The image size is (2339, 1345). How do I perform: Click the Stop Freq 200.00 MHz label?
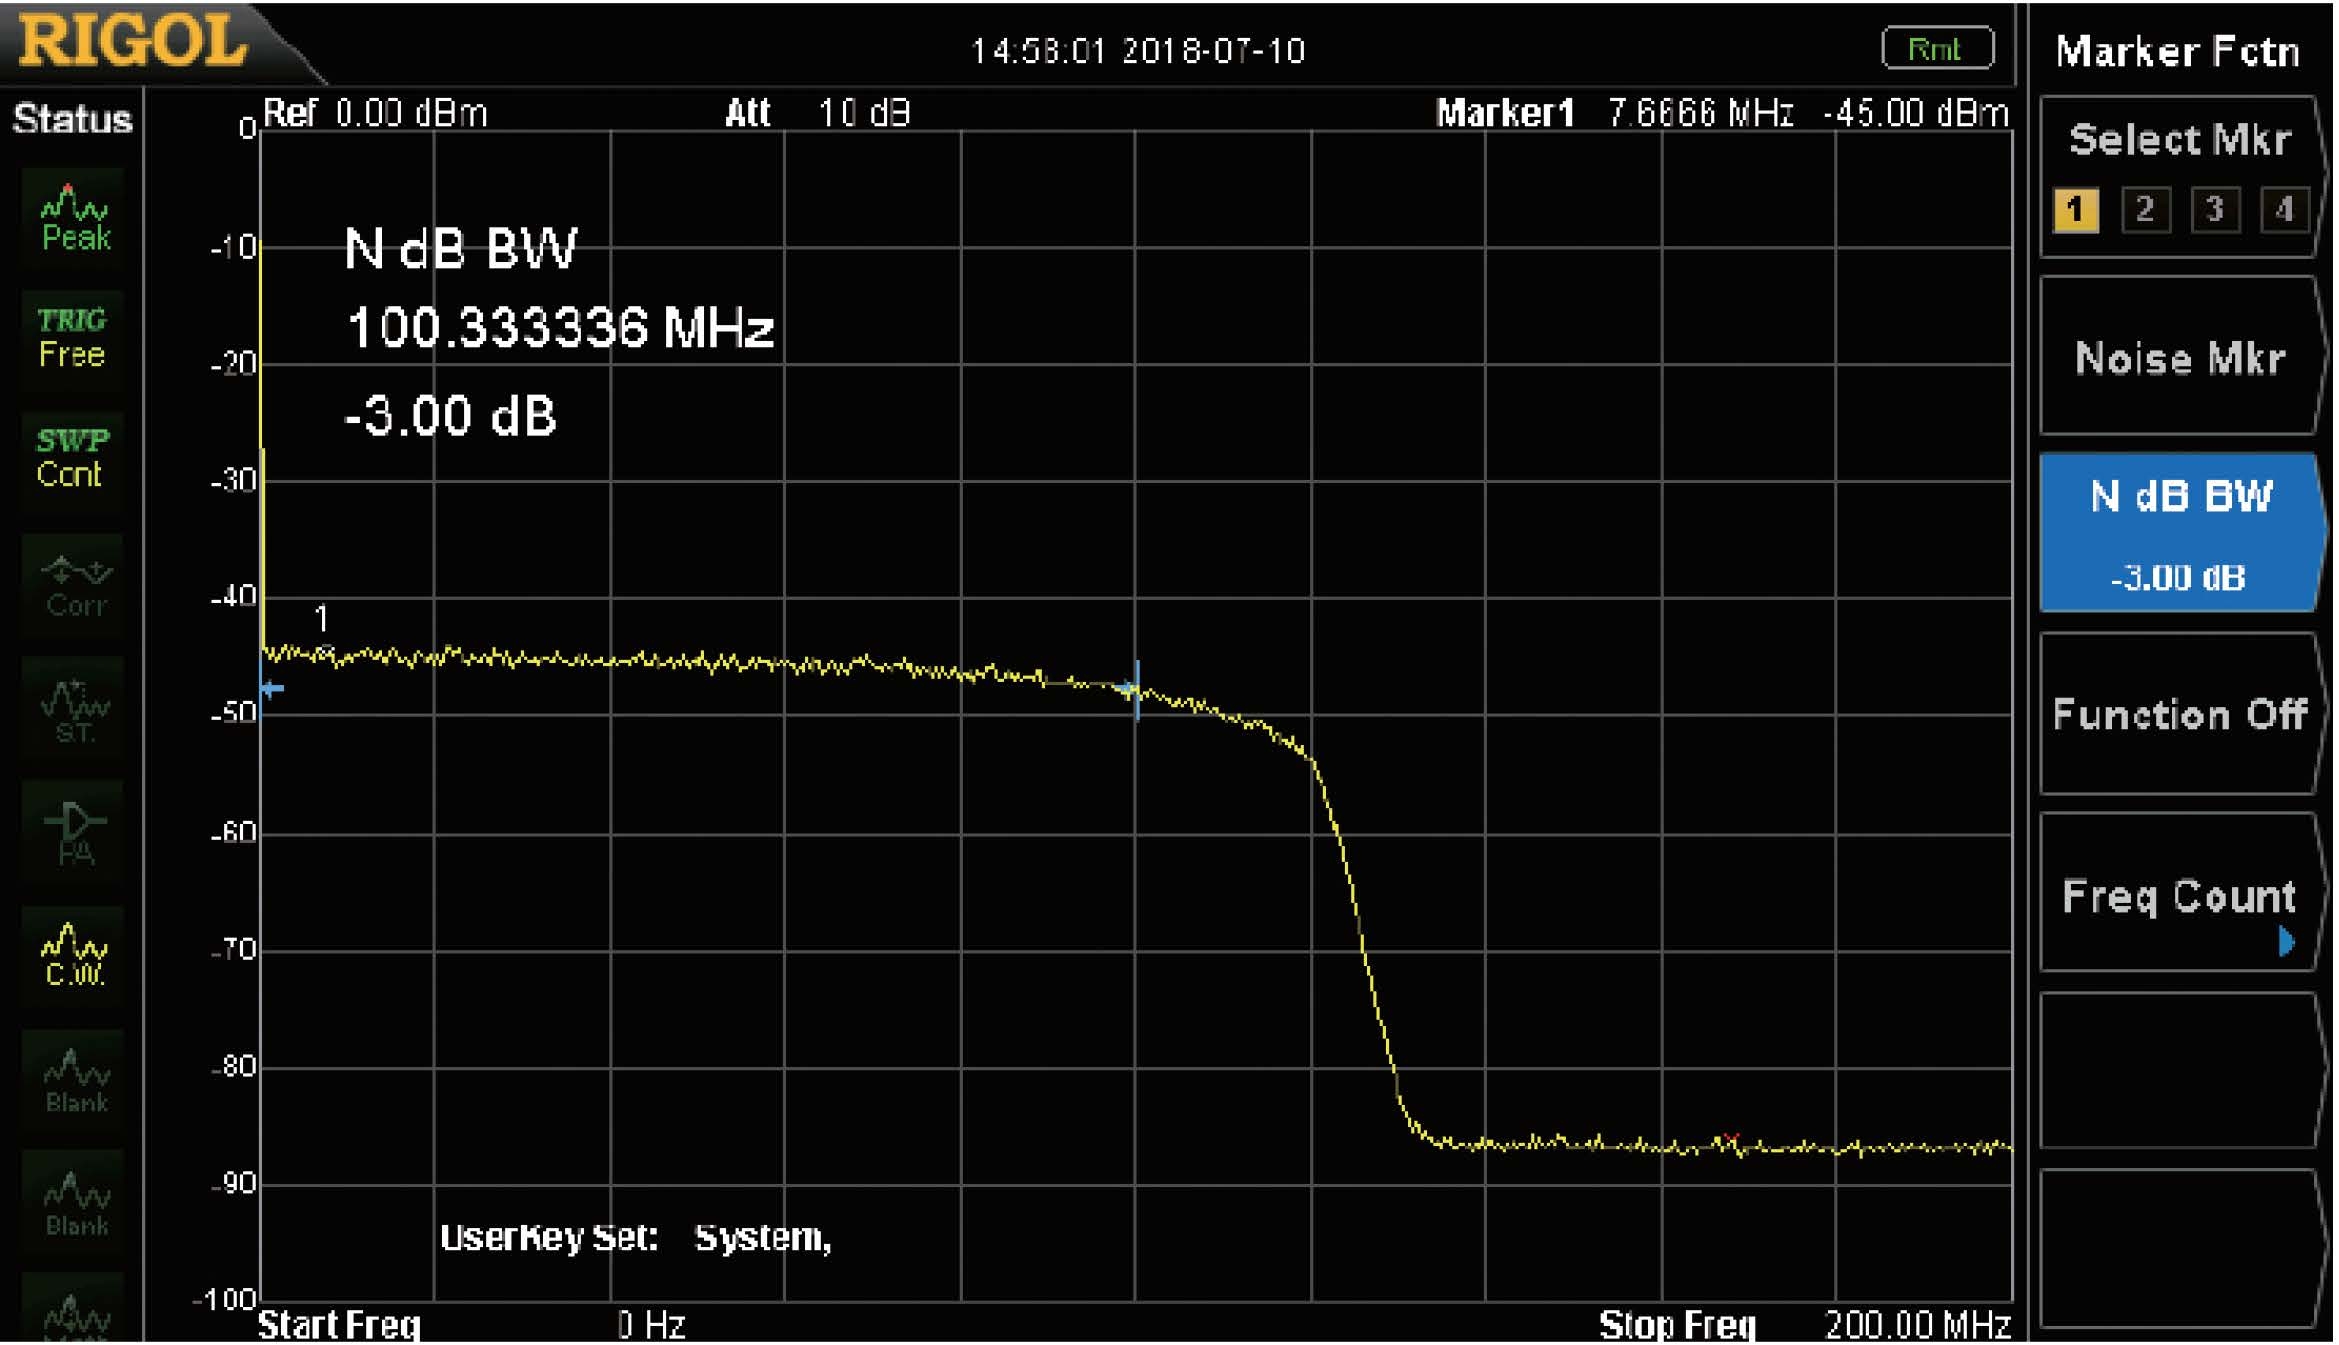click(x=1805, y=1325)
